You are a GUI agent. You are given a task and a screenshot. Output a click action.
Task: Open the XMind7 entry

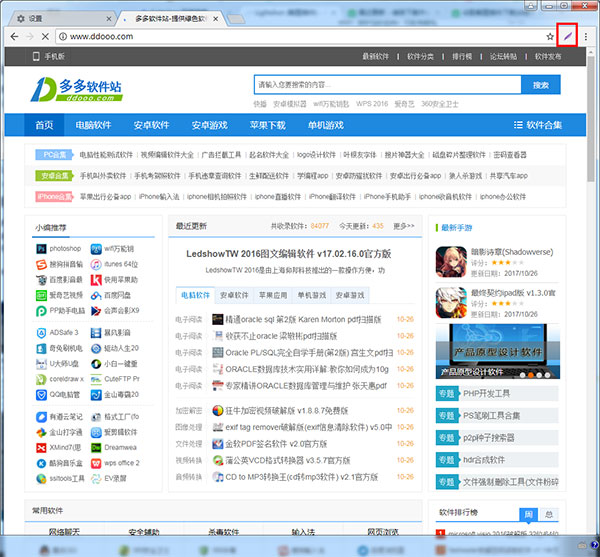[x=59, y=448]
